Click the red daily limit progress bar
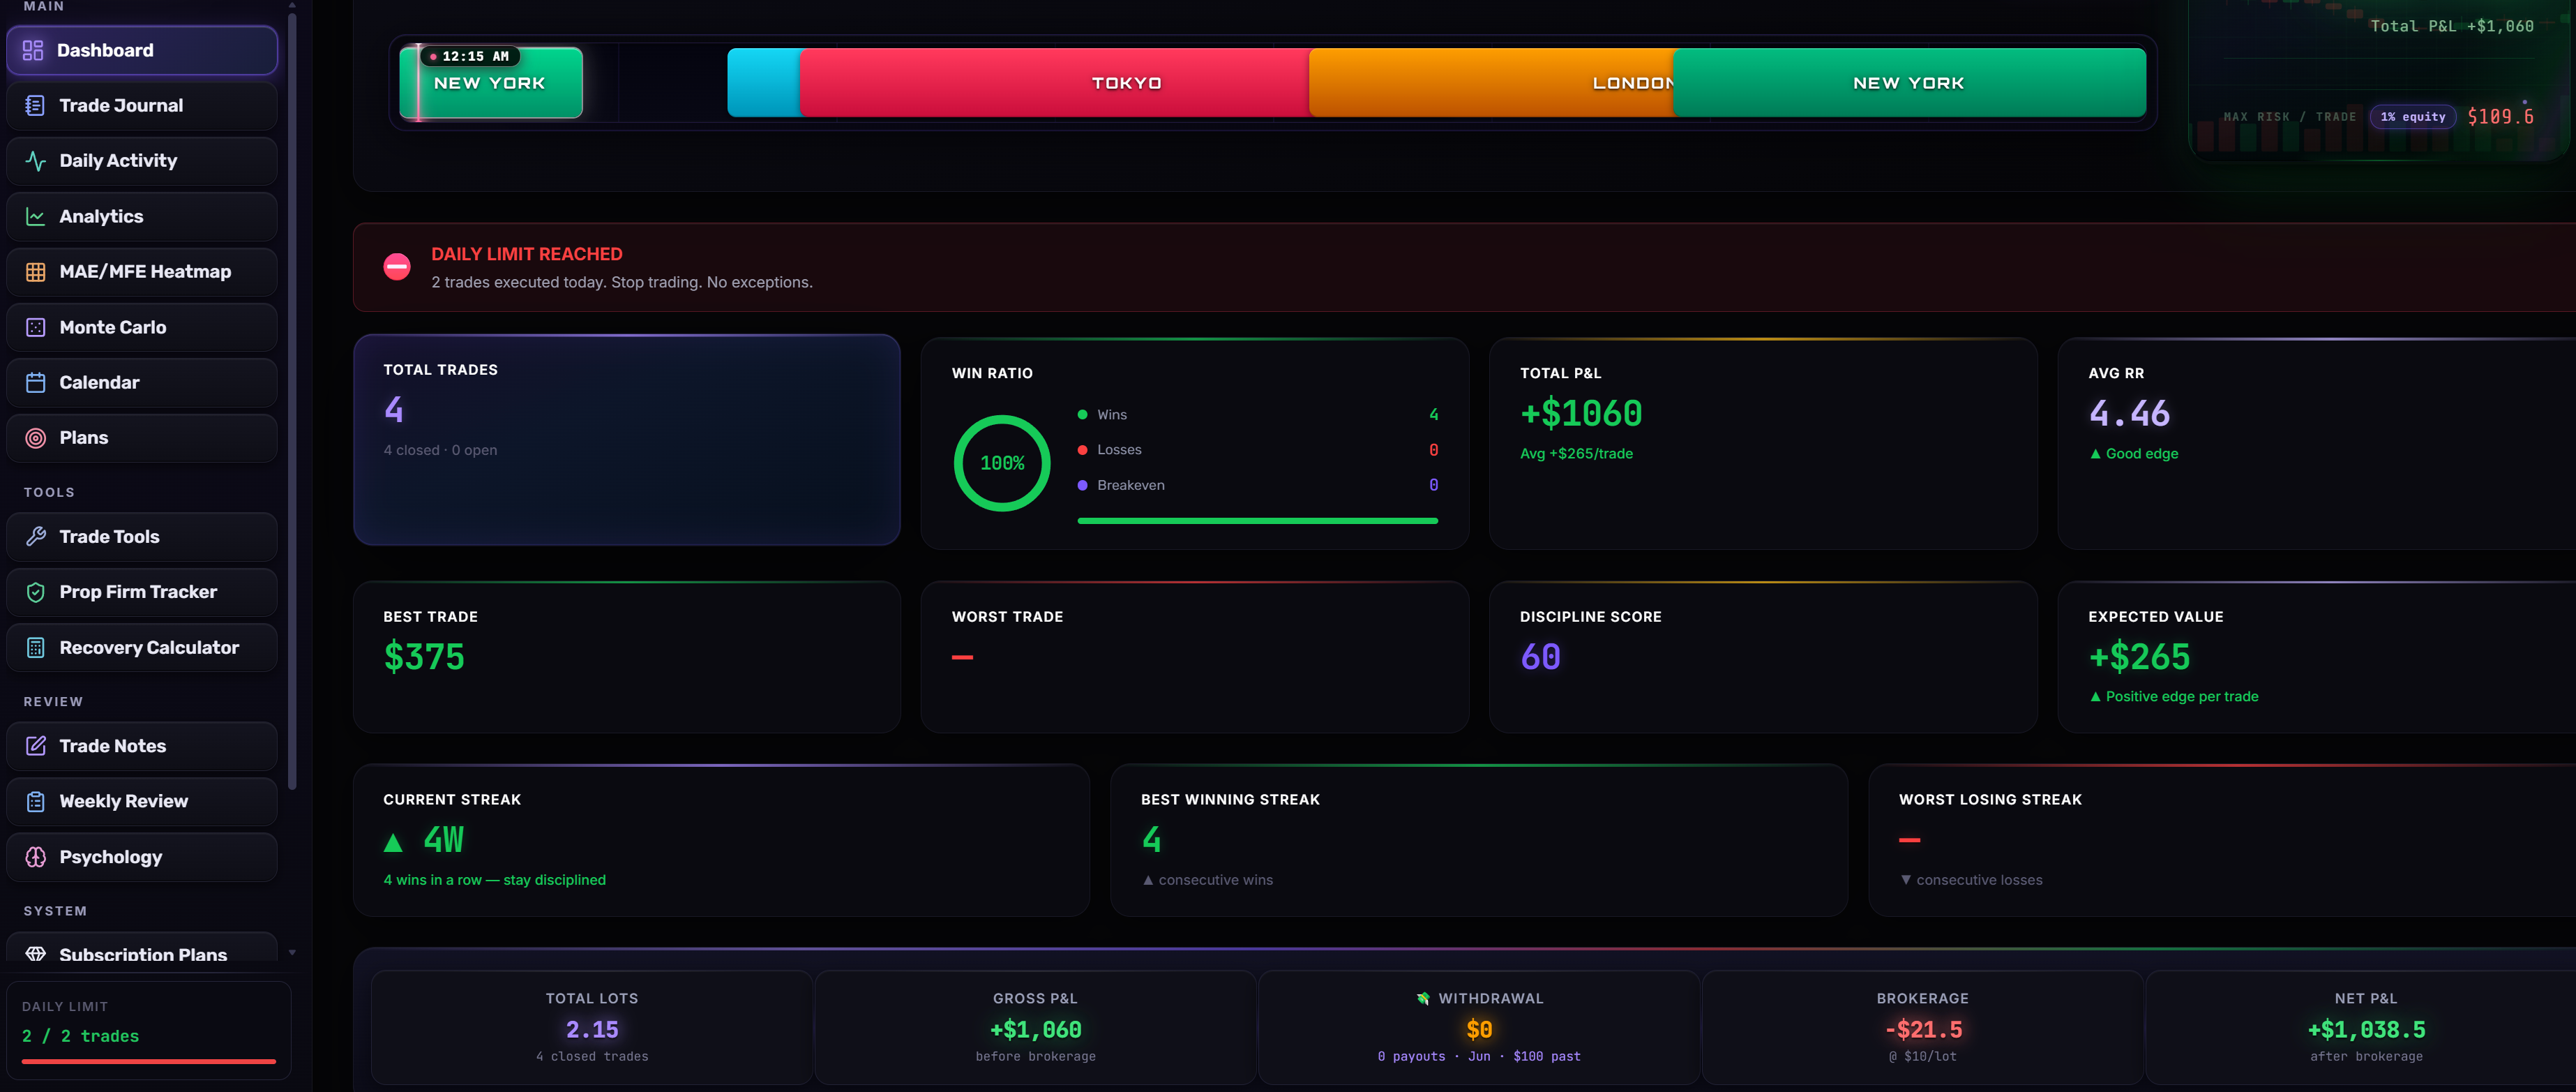2576x1092 pixels. (x=149, y=1061)
